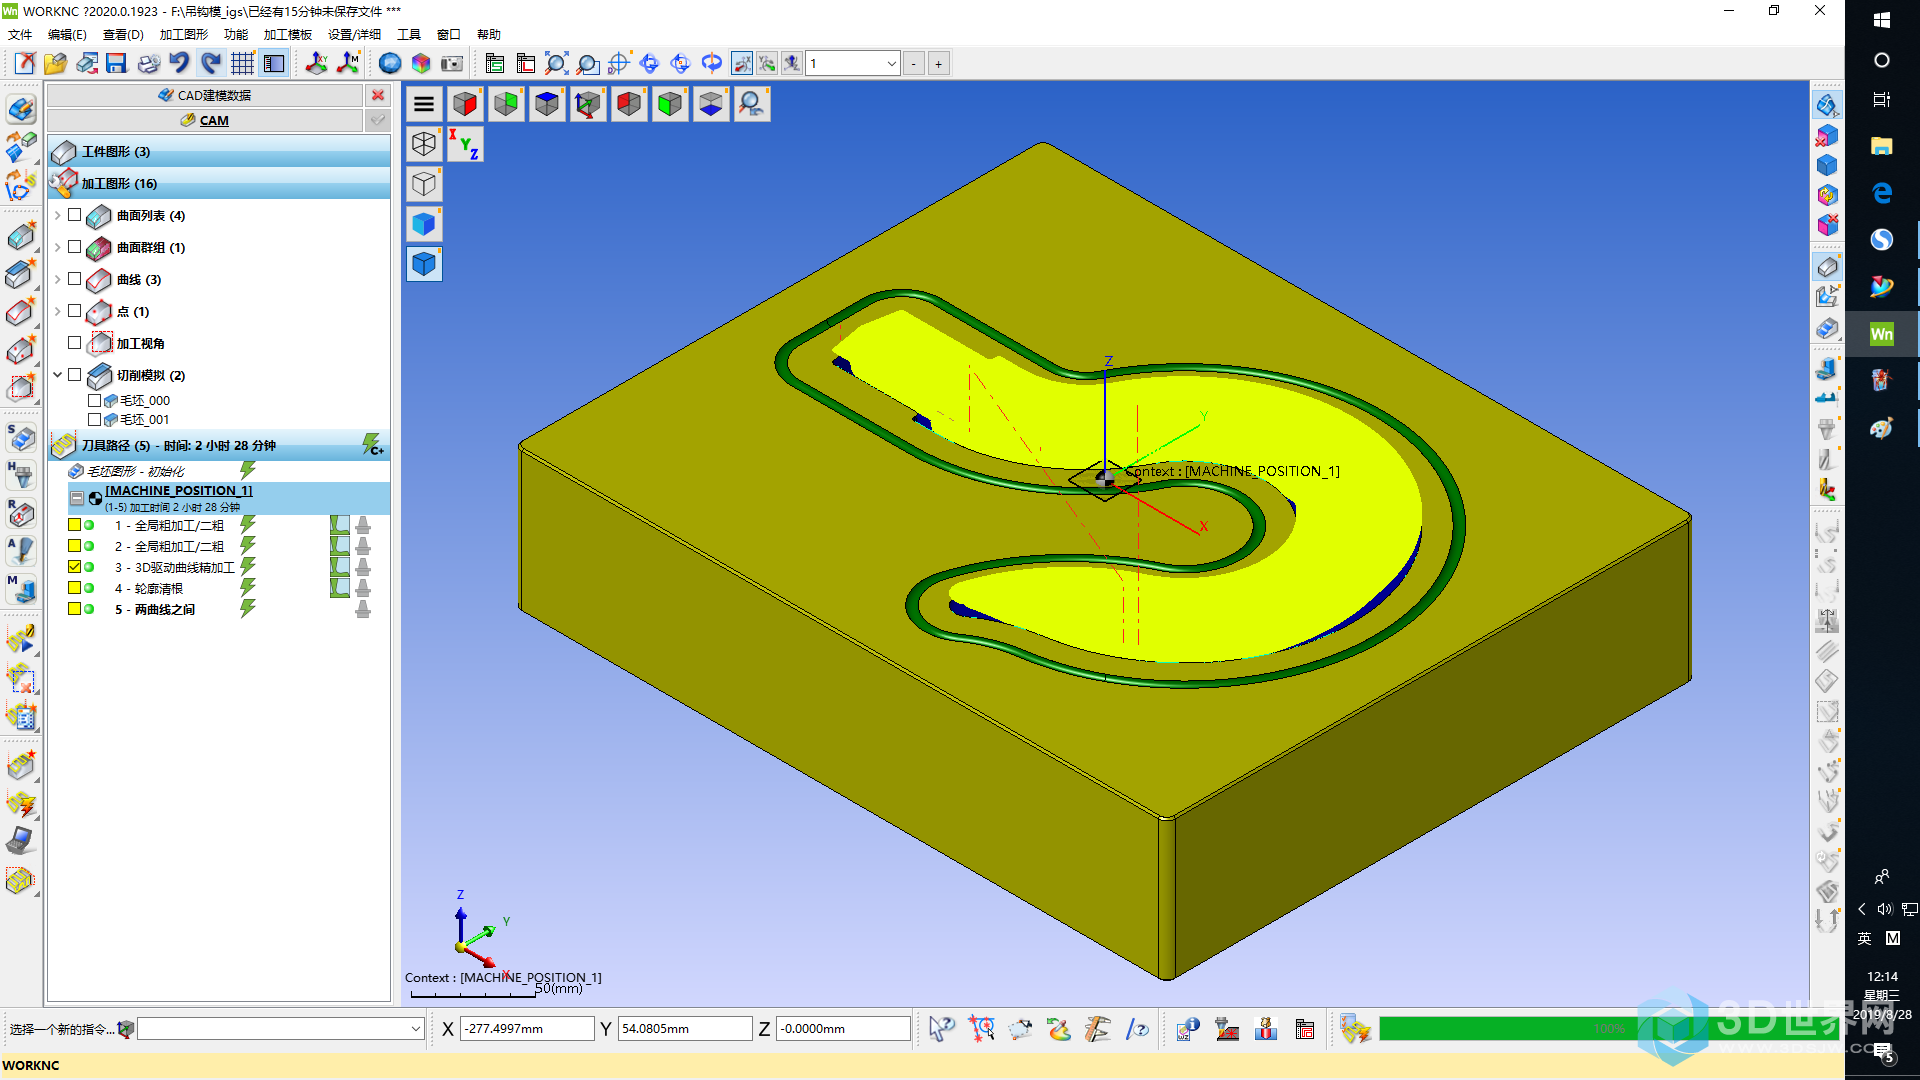
Task: Click the view search magnifier icon
Action: (751, 104)
